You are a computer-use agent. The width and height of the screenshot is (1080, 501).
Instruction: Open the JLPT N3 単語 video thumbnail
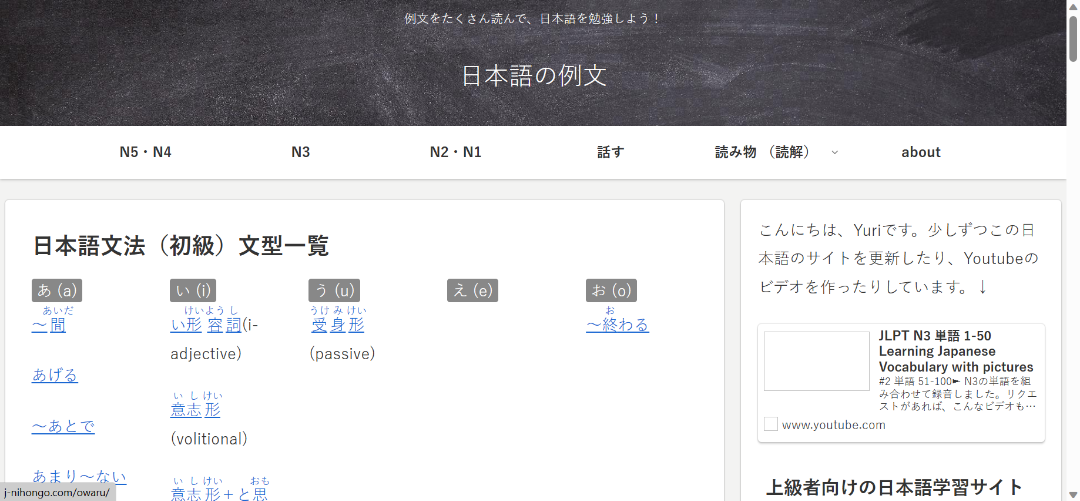pos(817,361)
